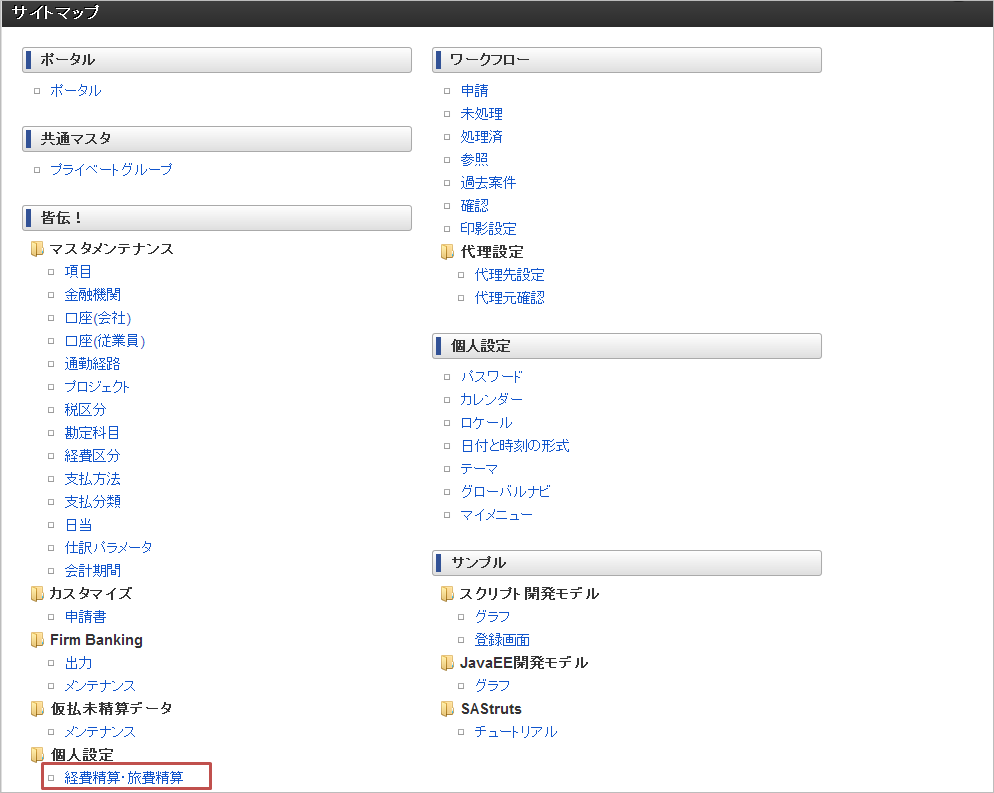Open メンテナンス link under 仮払未精算データ

tap(100, 732)
